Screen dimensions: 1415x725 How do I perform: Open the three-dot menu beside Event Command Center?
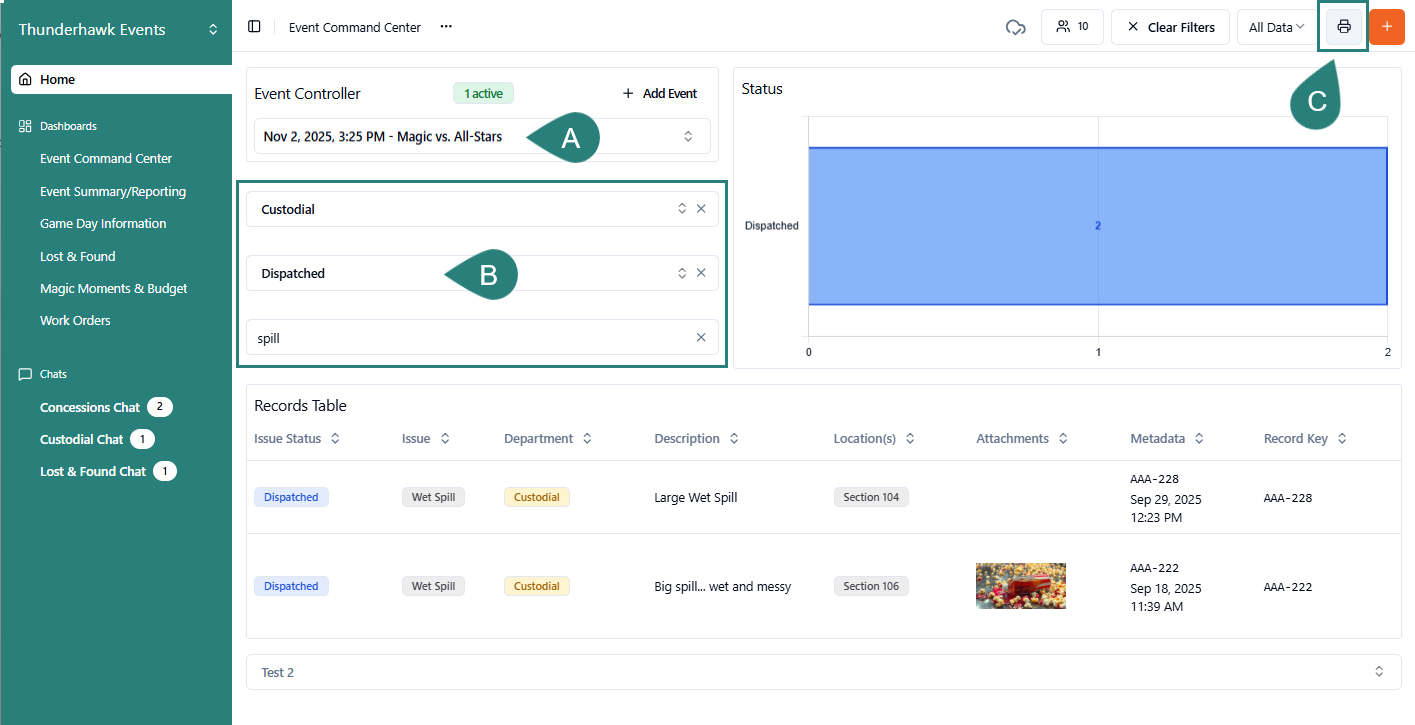coord(446,27)
